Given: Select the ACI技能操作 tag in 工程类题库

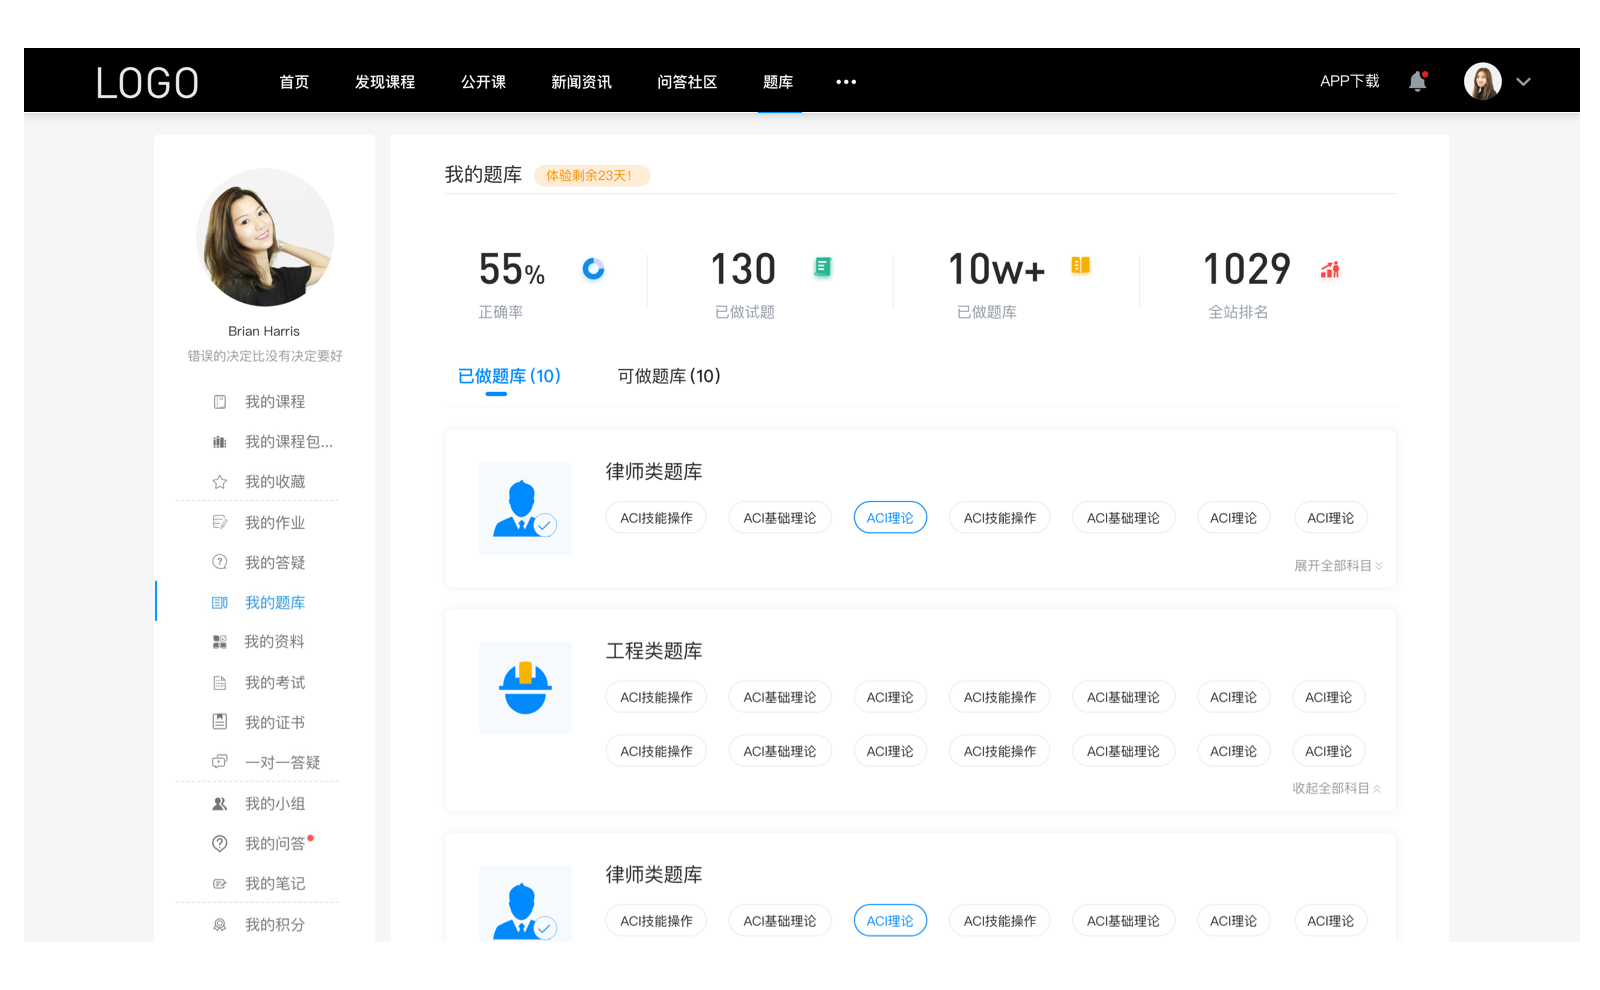Looking at the screenshot, I should (x=656, y=696).
